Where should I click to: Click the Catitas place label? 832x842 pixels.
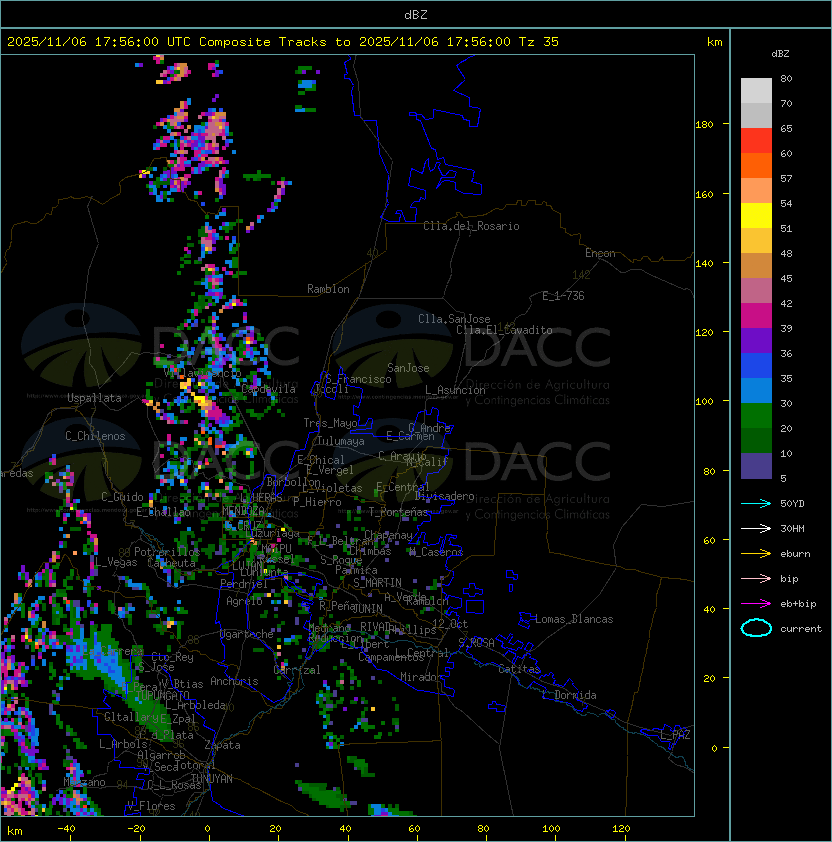(519, 669)
